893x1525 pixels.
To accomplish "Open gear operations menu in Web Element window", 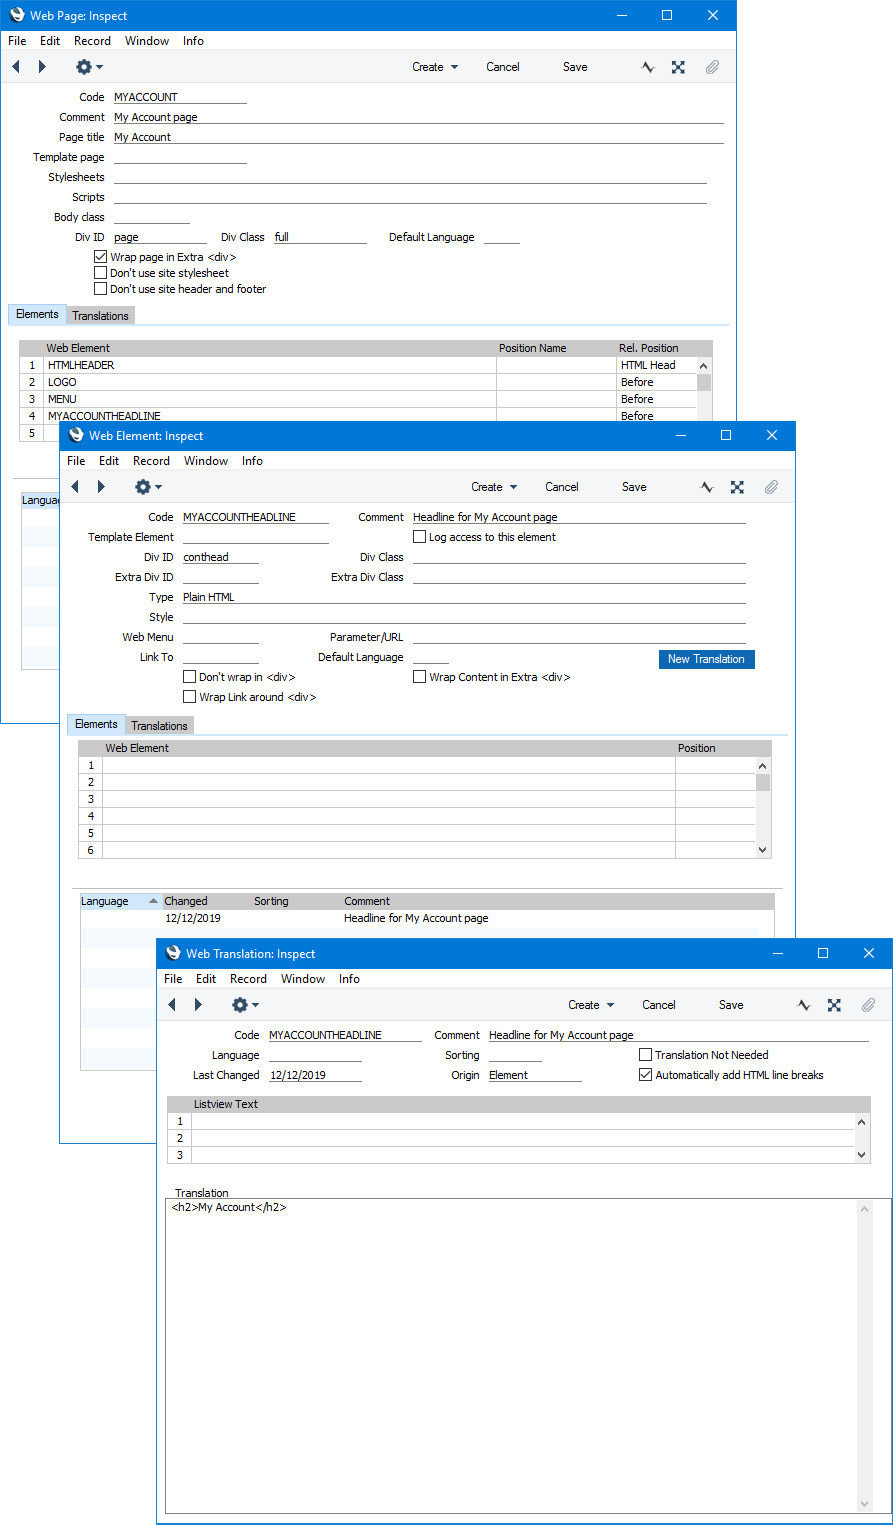I will click(148, 487).
